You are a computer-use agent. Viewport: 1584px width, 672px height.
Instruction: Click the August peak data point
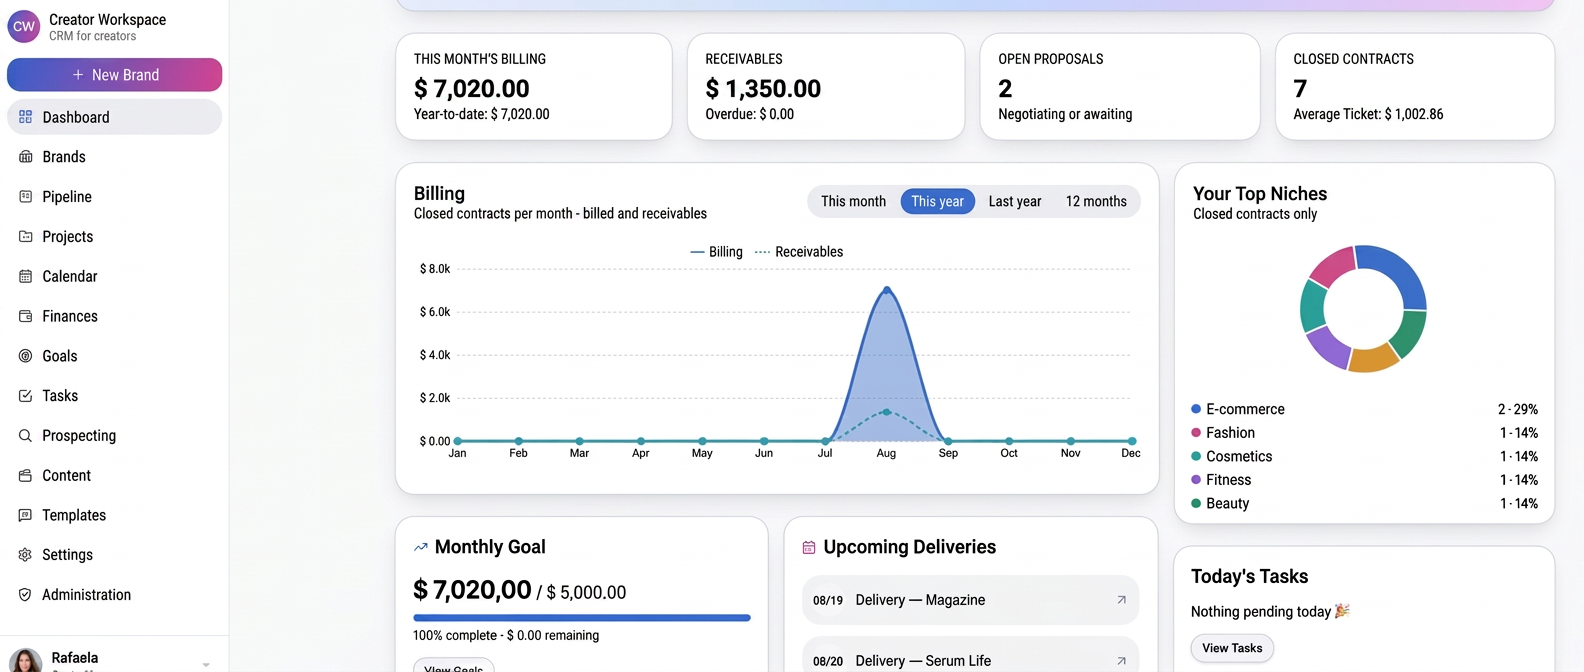(x=886, y=290)
